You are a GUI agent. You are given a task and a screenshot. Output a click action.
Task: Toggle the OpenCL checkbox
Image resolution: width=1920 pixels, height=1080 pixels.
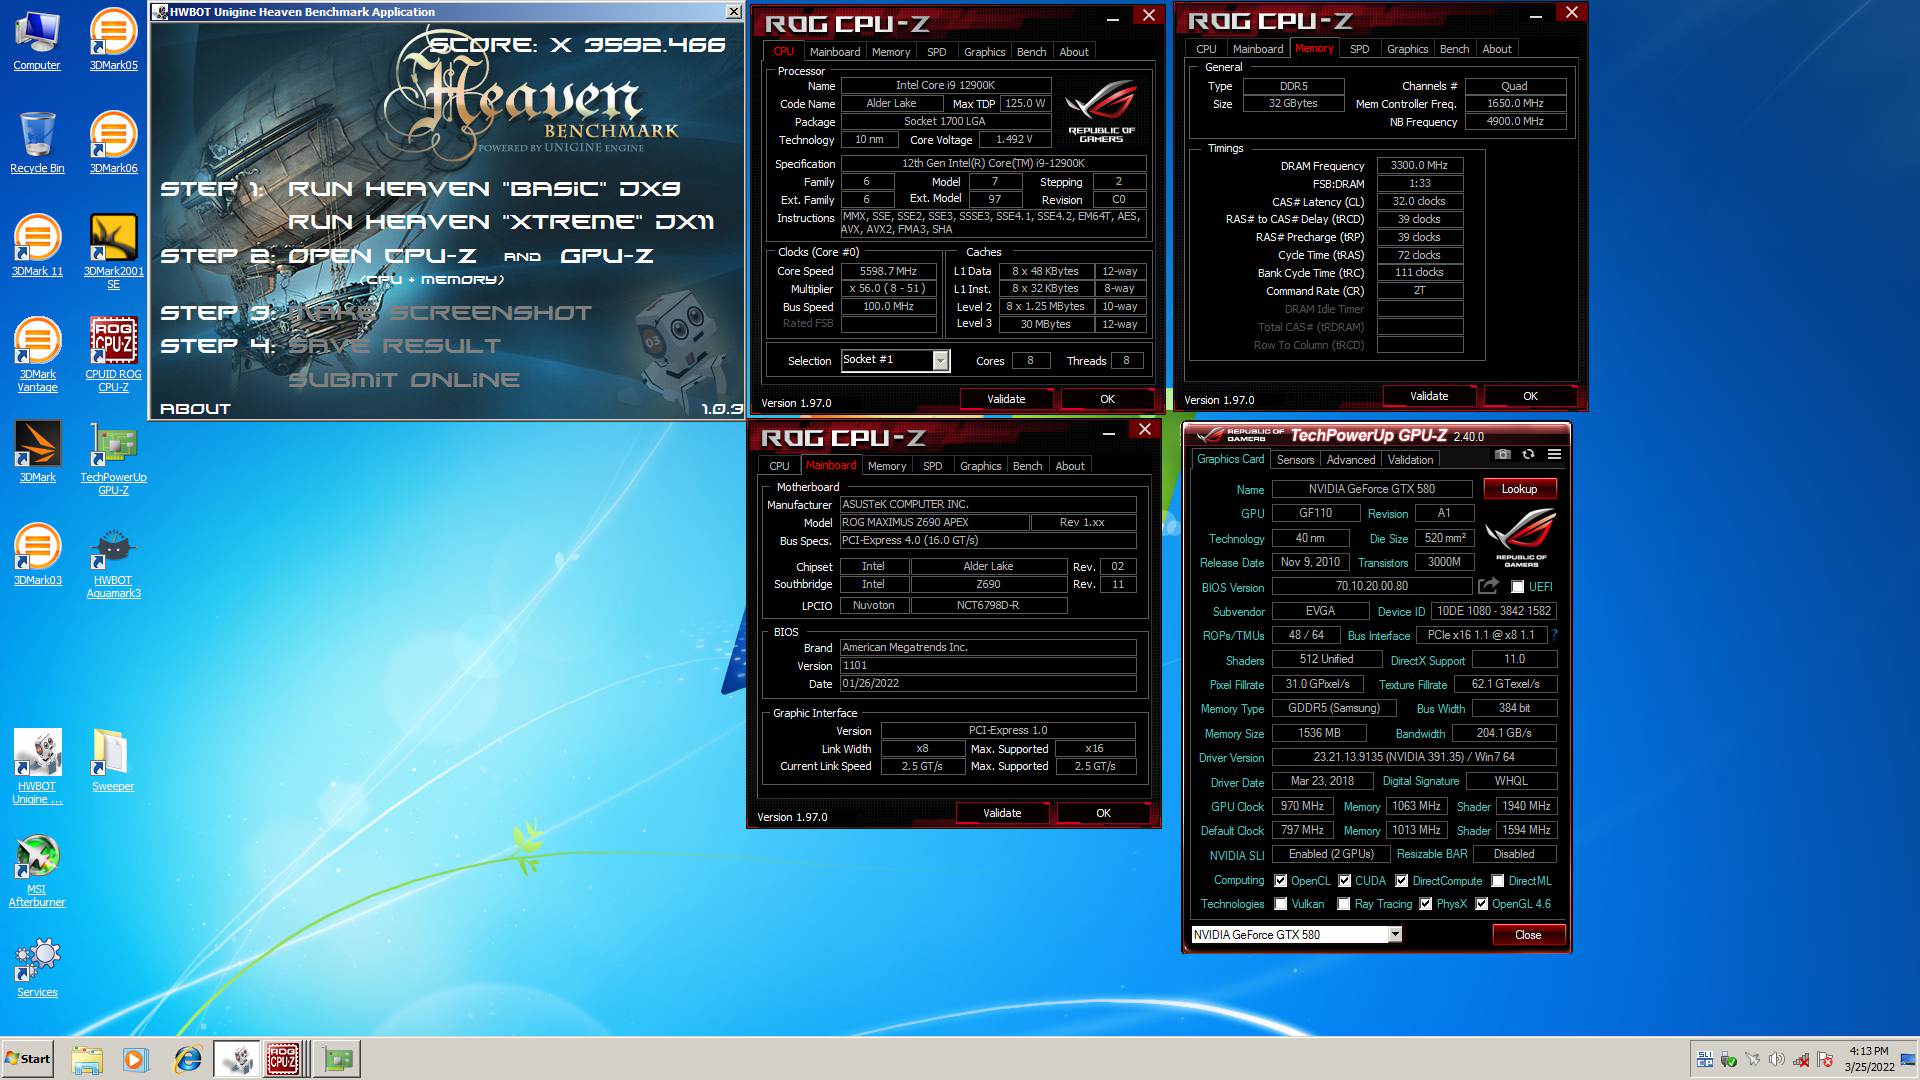coord(1280,881)
